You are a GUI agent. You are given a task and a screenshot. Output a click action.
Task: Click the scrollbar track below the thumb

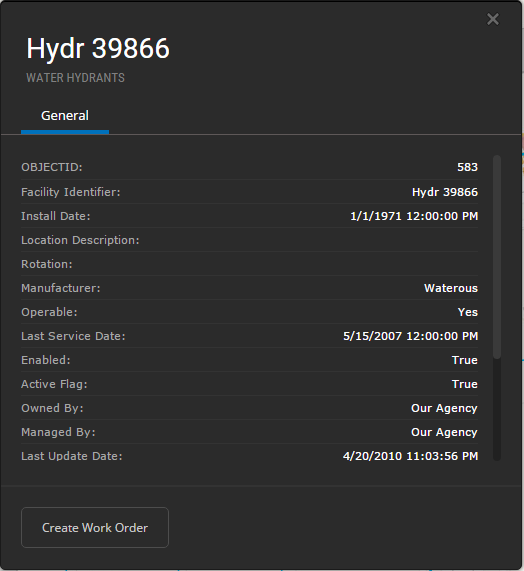click(x=497, y=409)
